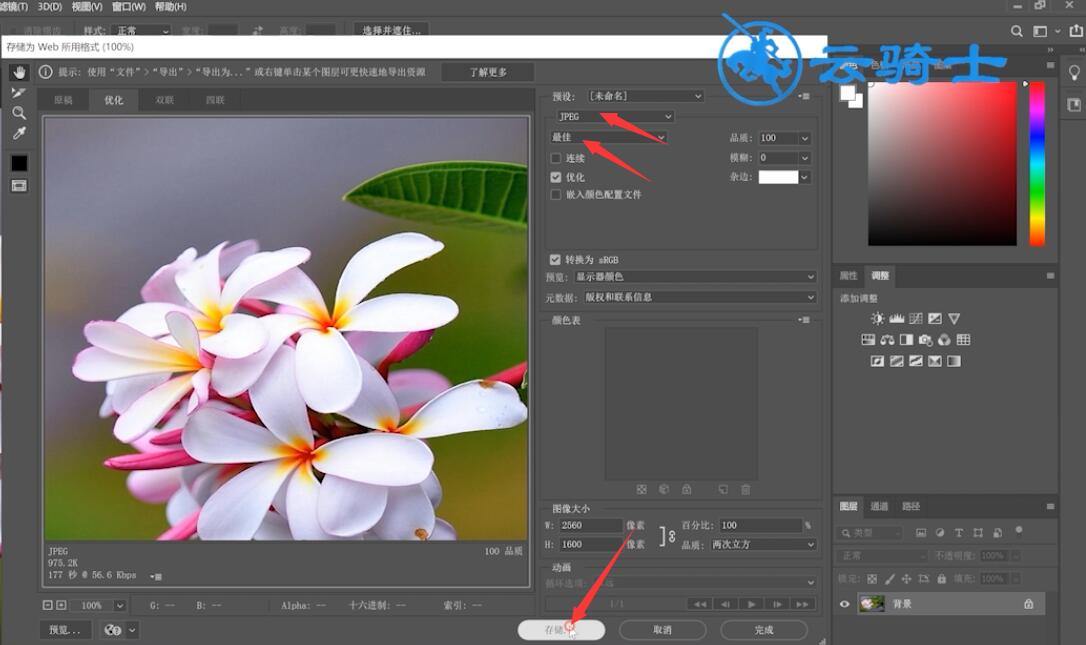Toggle slices visibility icon
Screen dimensions: 1086x645
[x=19, y=186]
